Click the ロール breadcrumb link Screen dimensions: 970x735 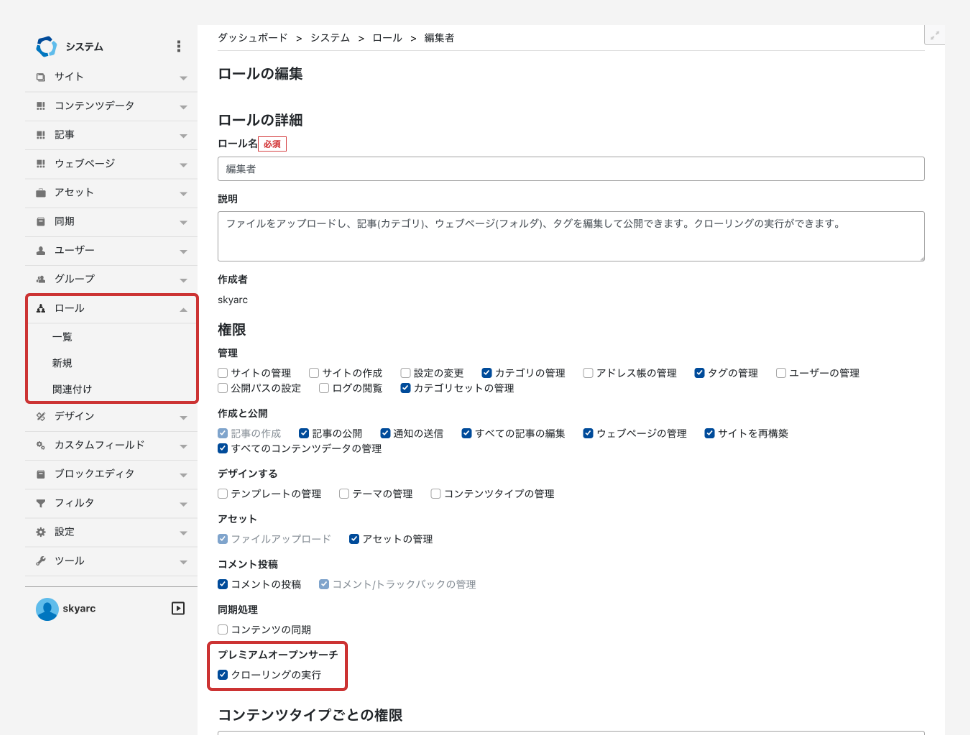[386, 38]
